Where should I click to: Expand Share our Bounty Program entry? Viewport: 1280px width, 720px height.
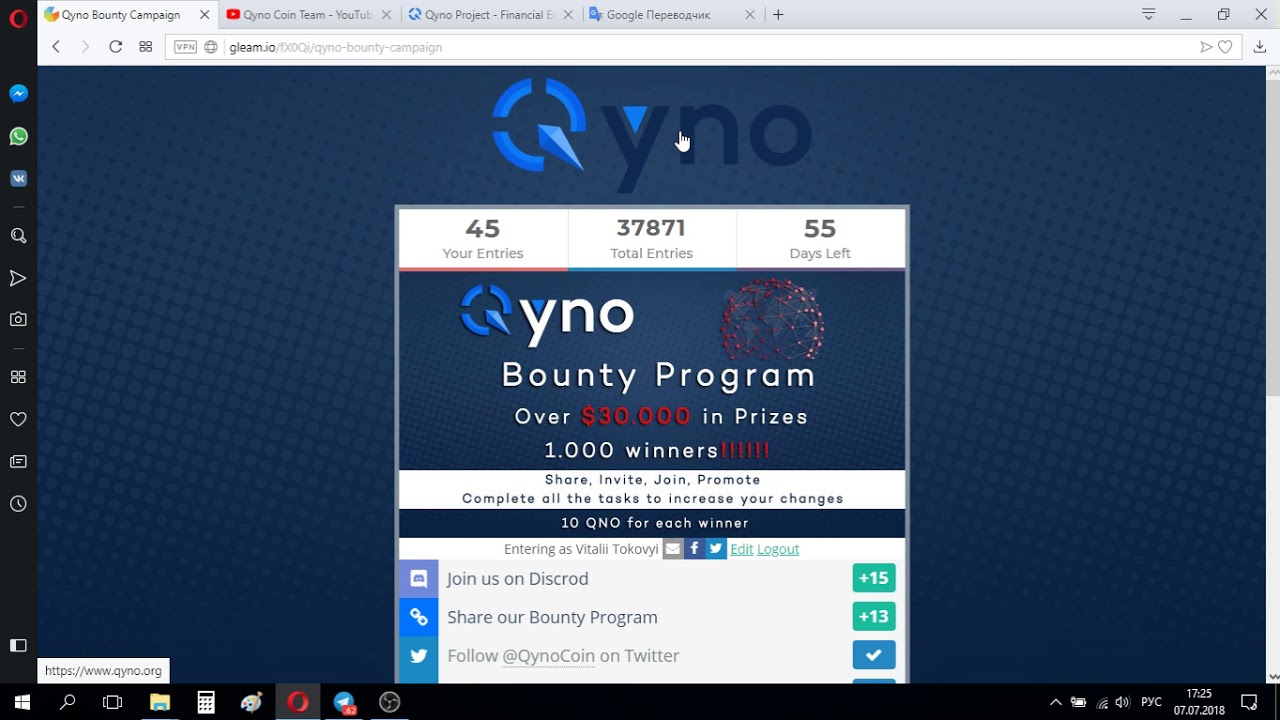[652, 617]
